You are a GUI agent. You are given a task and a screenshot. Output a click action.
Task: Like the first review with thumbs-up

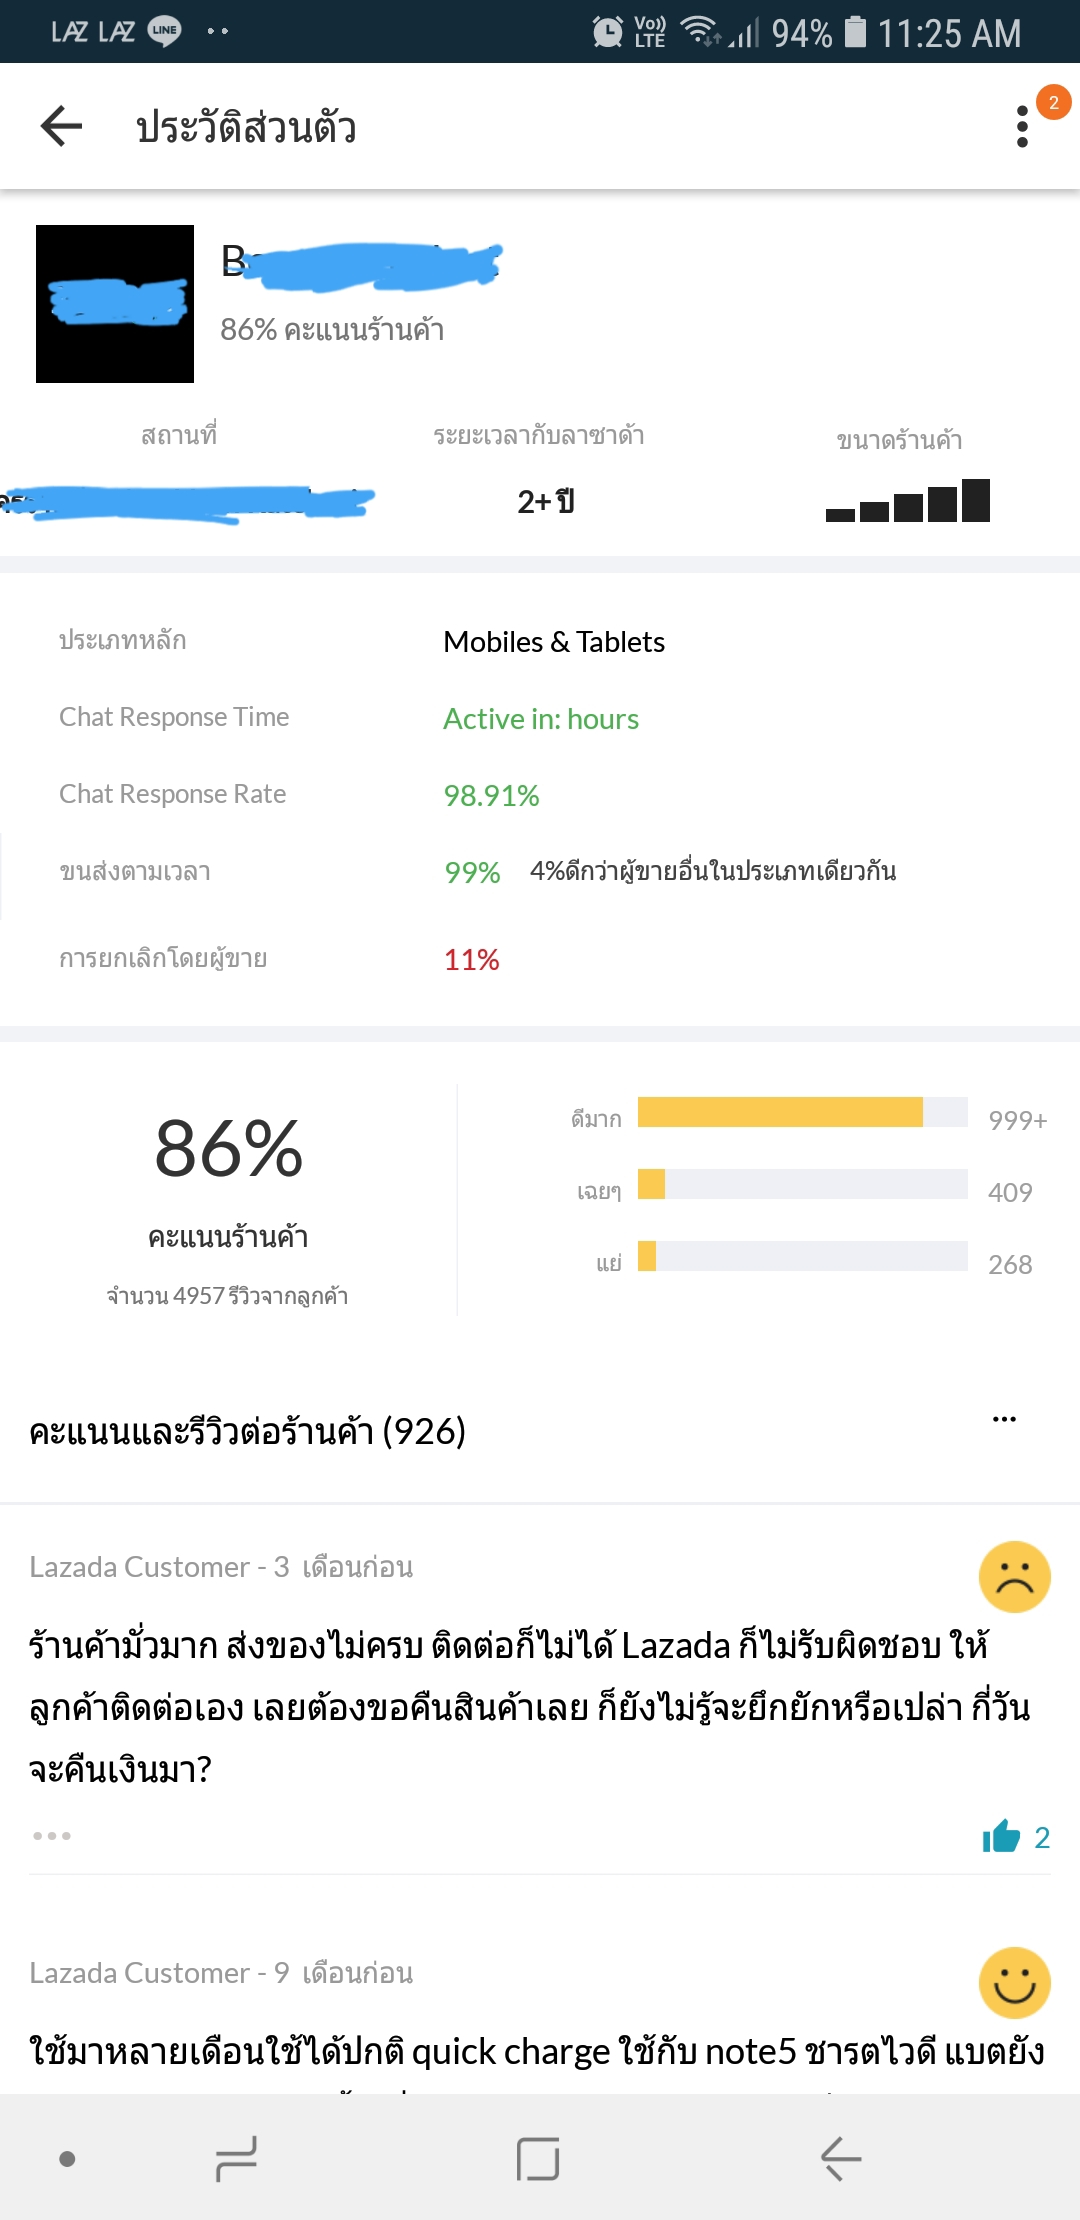pos(1001,1836)
